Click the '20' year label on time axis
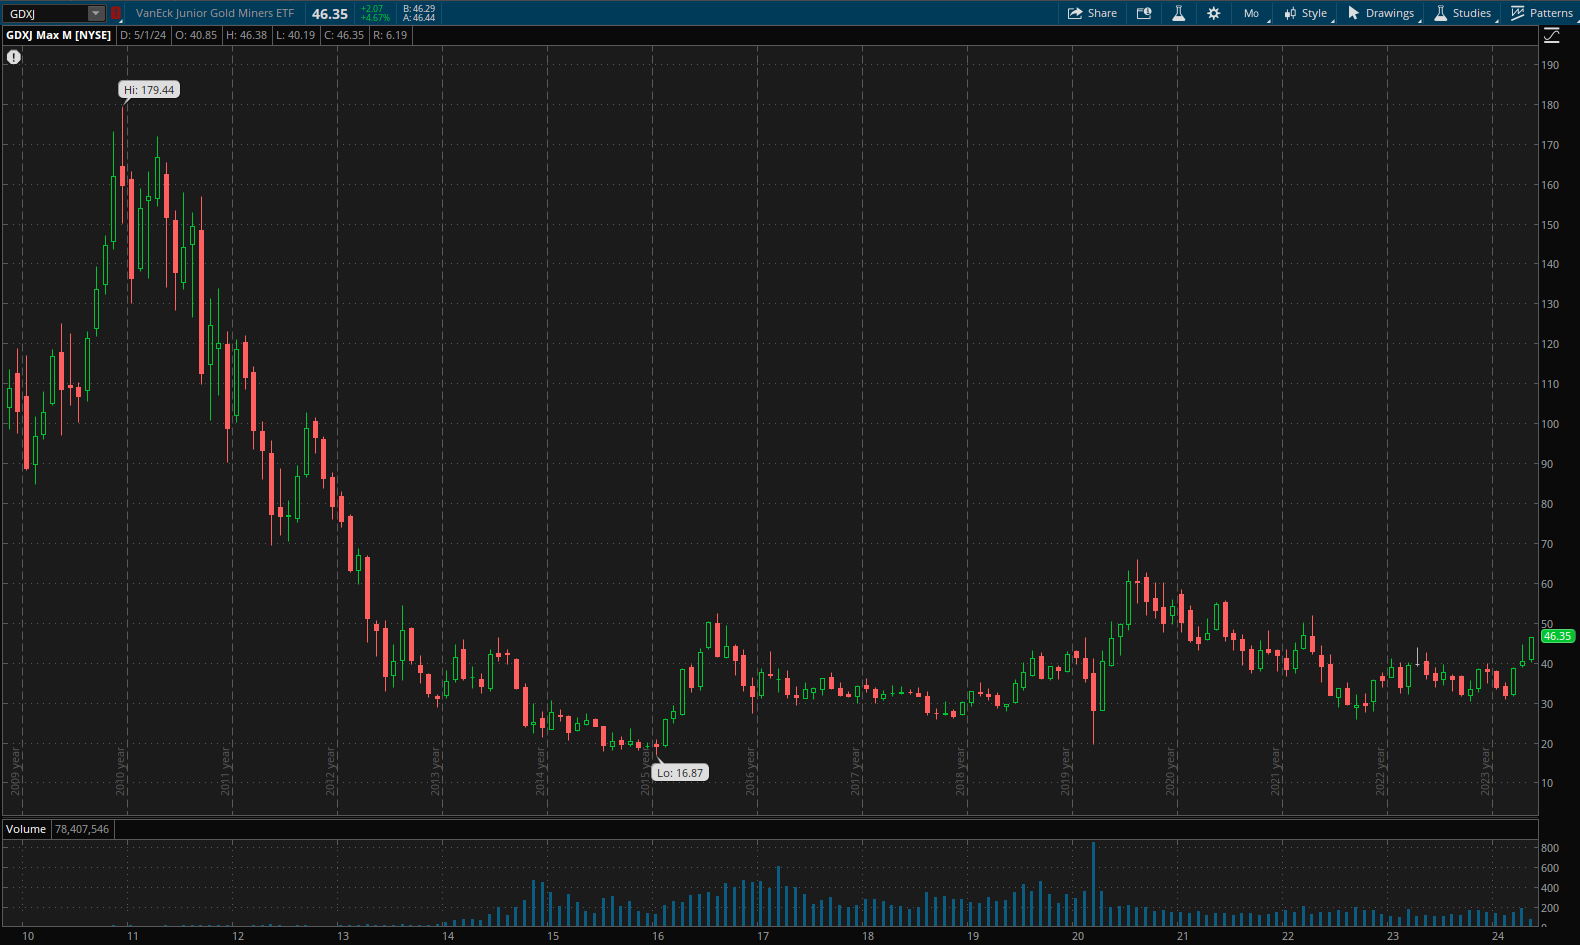Viewport: 1580px width, 945px height. click(x=1078, y=936)
